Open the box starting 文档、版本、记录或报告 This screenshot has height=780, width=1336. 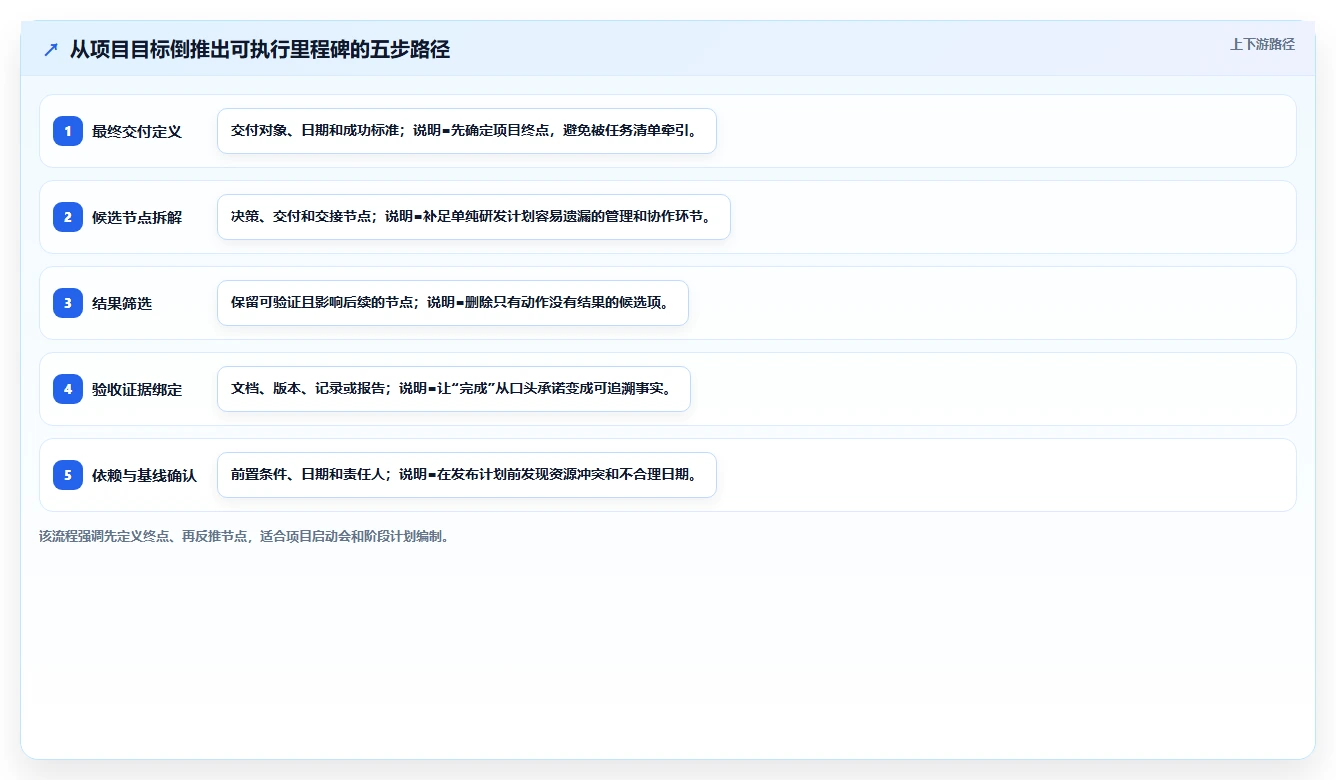pos(454,389)
